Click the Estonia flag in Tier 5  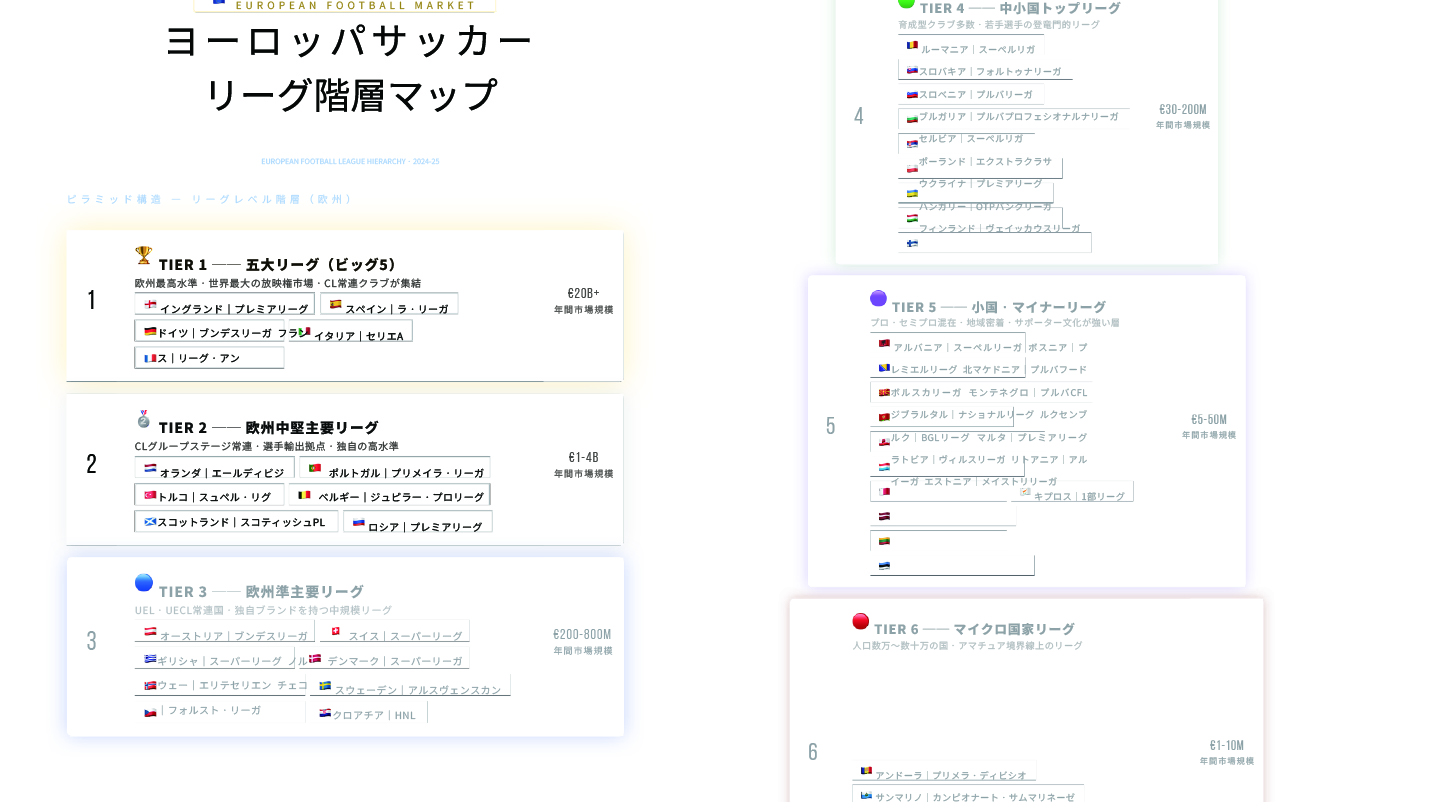coord(884,566)
